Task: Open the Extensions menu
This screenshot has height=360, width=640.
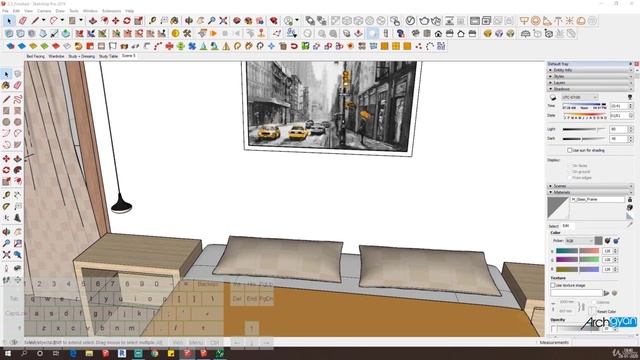Action: [111, 11]
